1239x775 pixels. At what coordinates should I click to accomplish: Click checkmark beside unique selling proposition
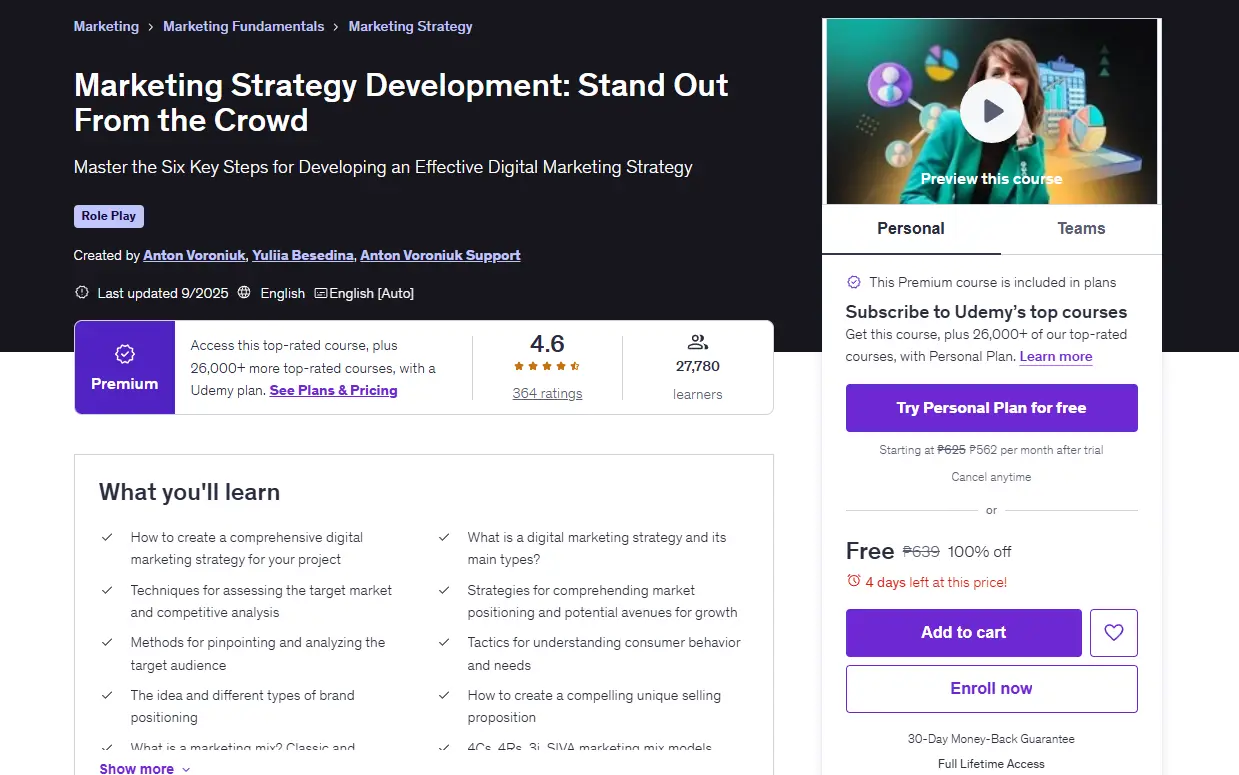click(x=444, y=695)
